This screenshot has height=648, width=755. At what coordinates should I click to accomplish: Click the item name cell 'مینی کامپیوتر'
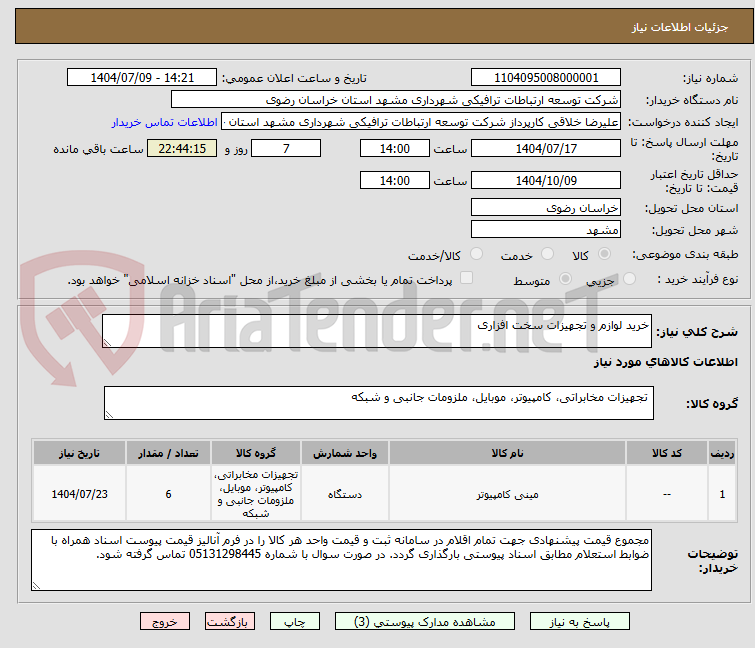coord(507,494)
